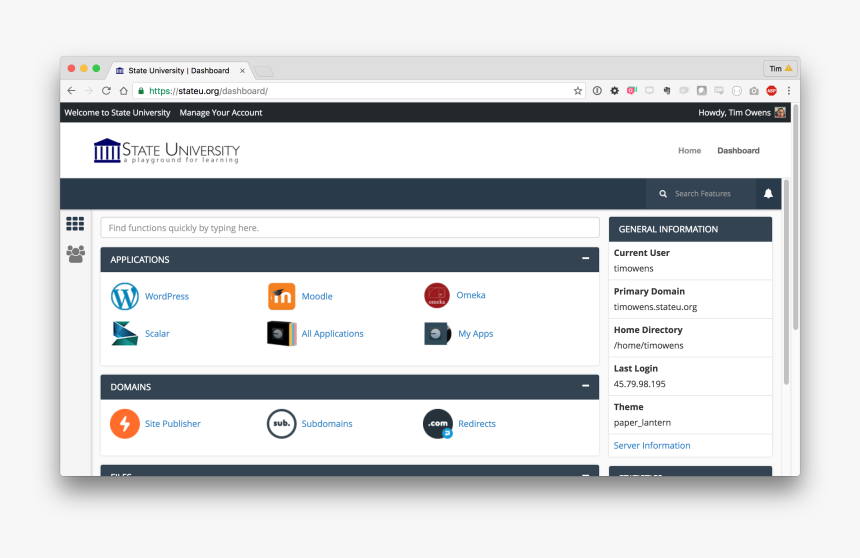Image resolution: width=860 pixels, height=558 pixels.
Task: Click the My Apps icon
Action: pyautogui.click(x=437, y=334)
